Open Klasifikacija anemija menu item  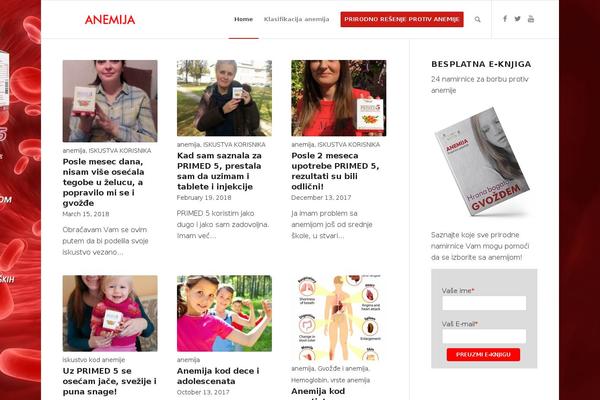297,19
